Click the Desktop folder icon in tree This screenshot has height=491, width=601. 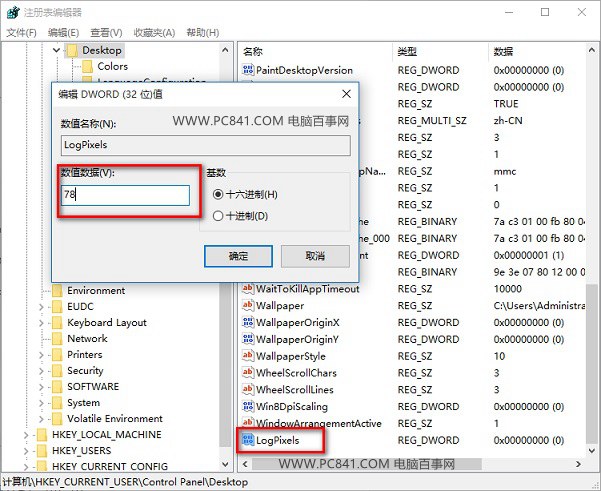tap(72, 51)
